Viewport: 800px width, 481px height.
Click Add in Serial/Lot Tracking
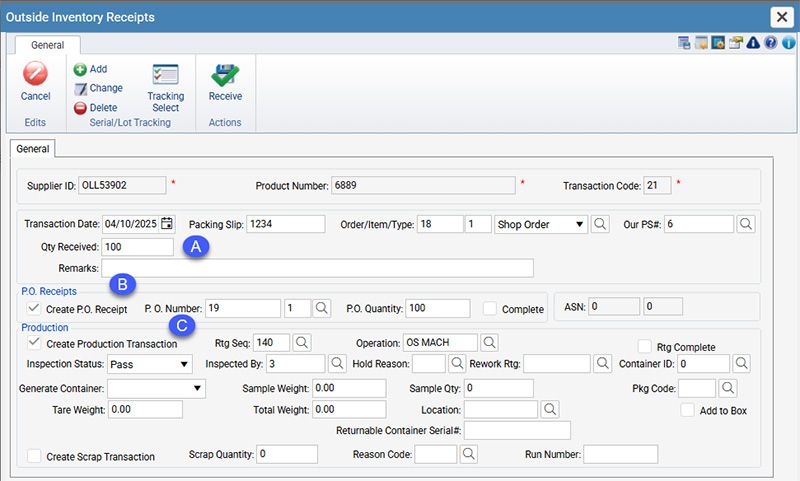90,69
